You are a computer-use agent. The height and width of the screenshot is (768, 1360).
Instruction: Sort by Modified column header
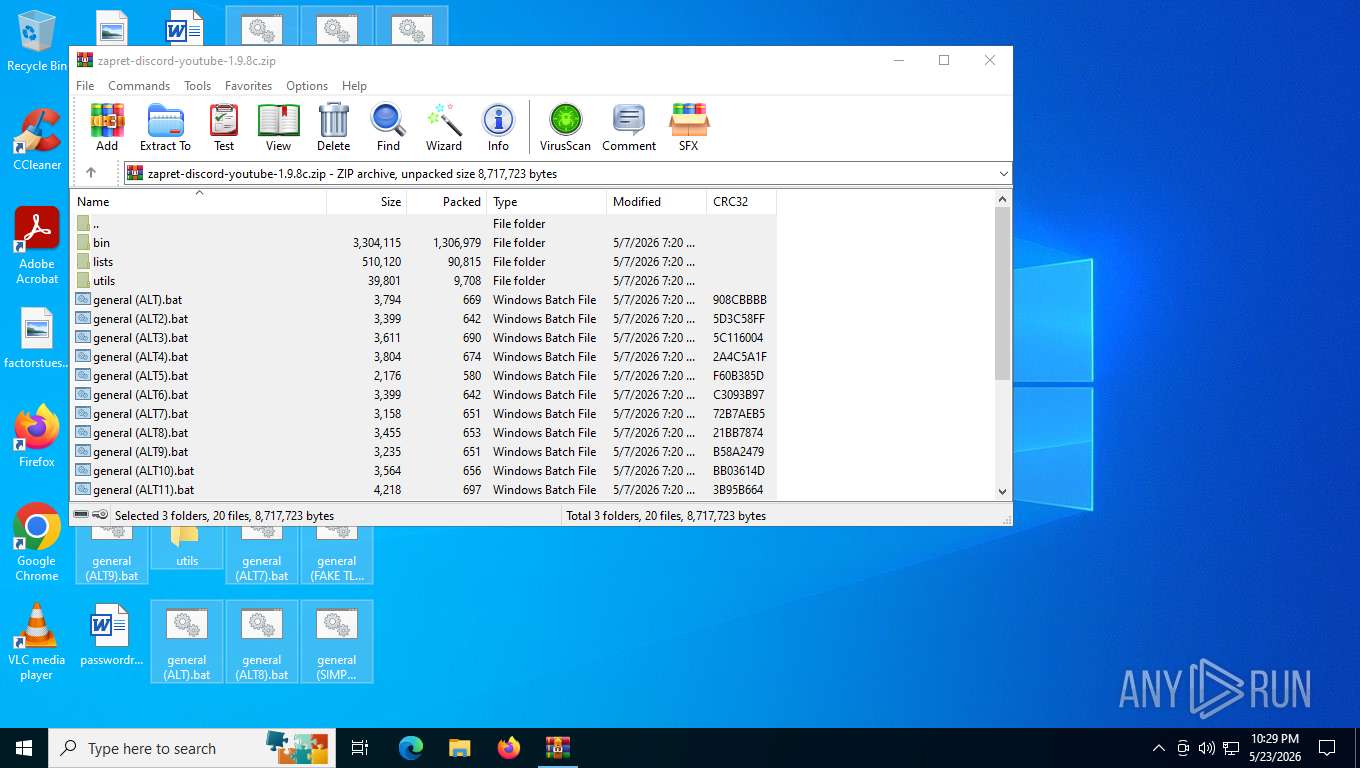pyautogui.click(x=657, y=201)
